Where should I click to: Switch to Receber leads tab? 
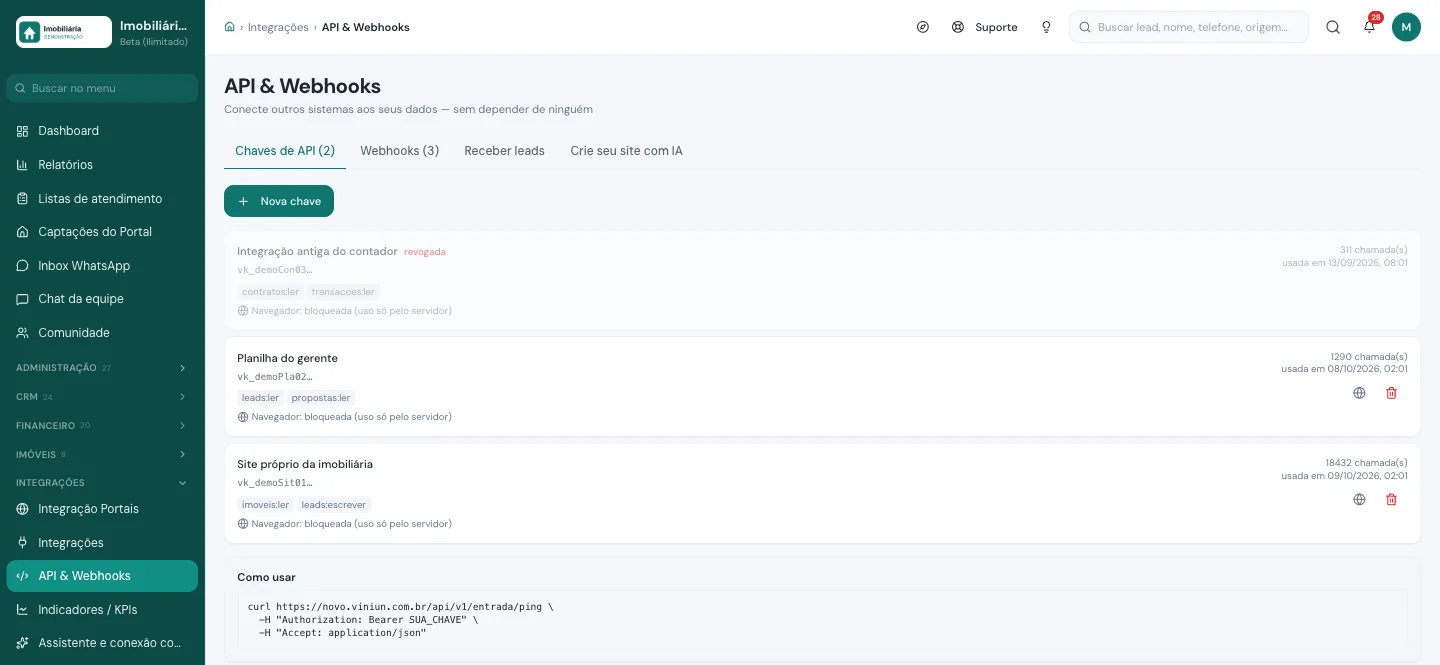pos(504,151)
